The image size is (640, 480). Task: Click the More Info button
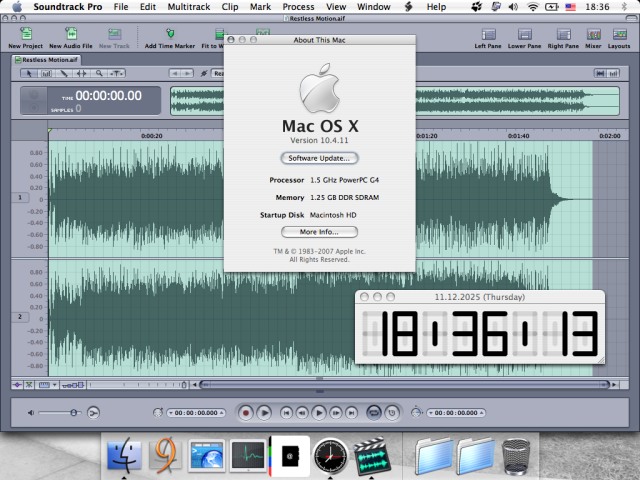point(319,232)
